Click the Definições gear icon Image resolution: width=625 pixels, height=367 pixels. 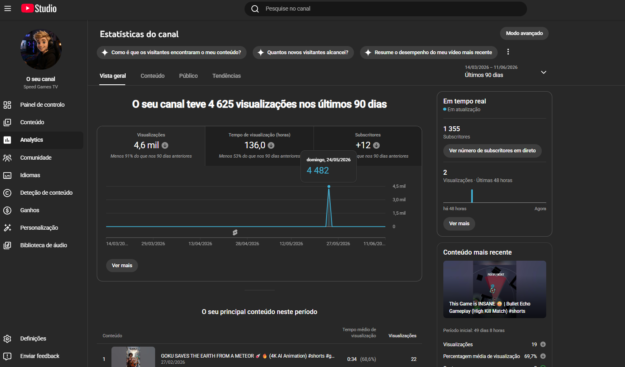(7, 339)
